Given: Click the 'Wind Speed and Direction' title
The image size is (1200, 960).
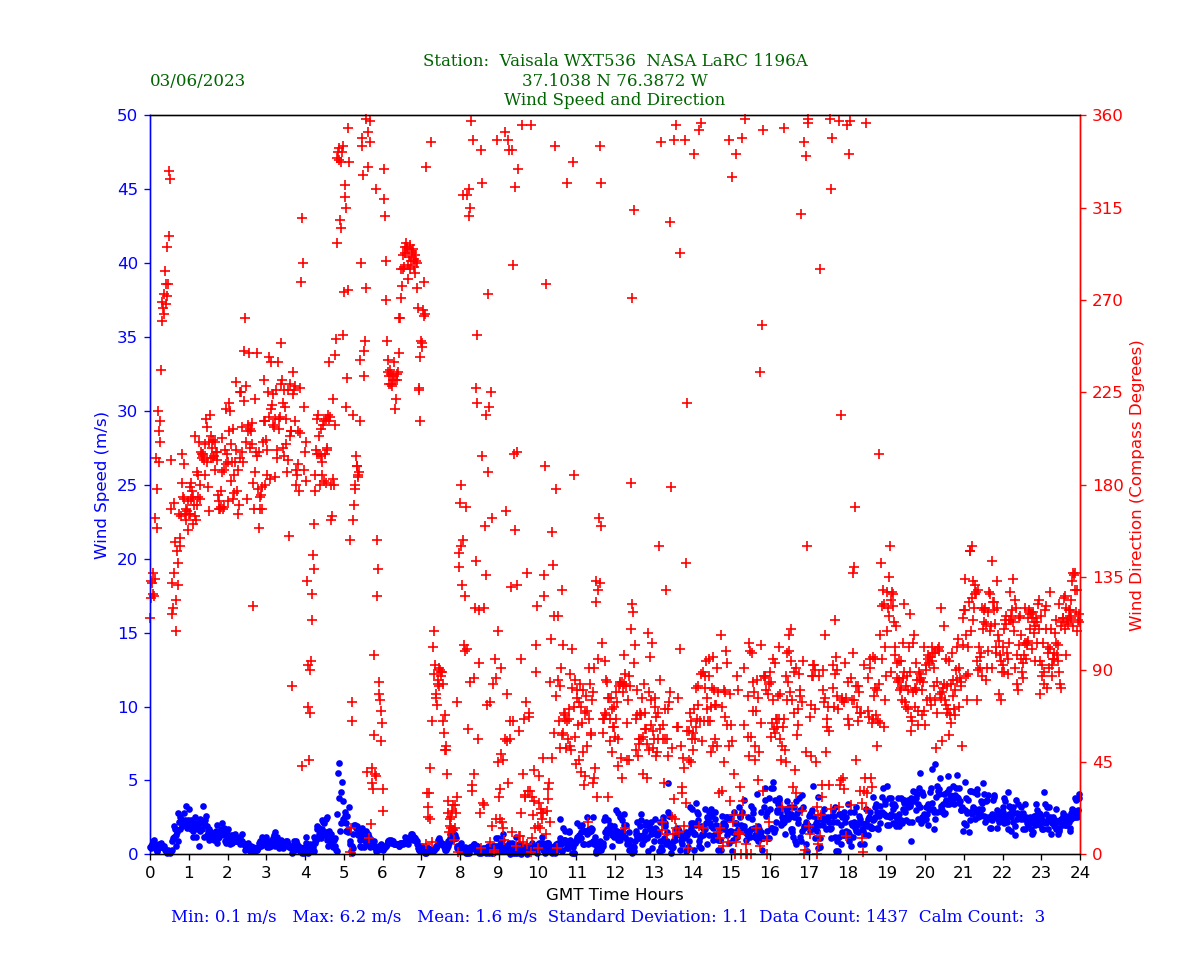Looking at the screenshot, I should [614, 100].
